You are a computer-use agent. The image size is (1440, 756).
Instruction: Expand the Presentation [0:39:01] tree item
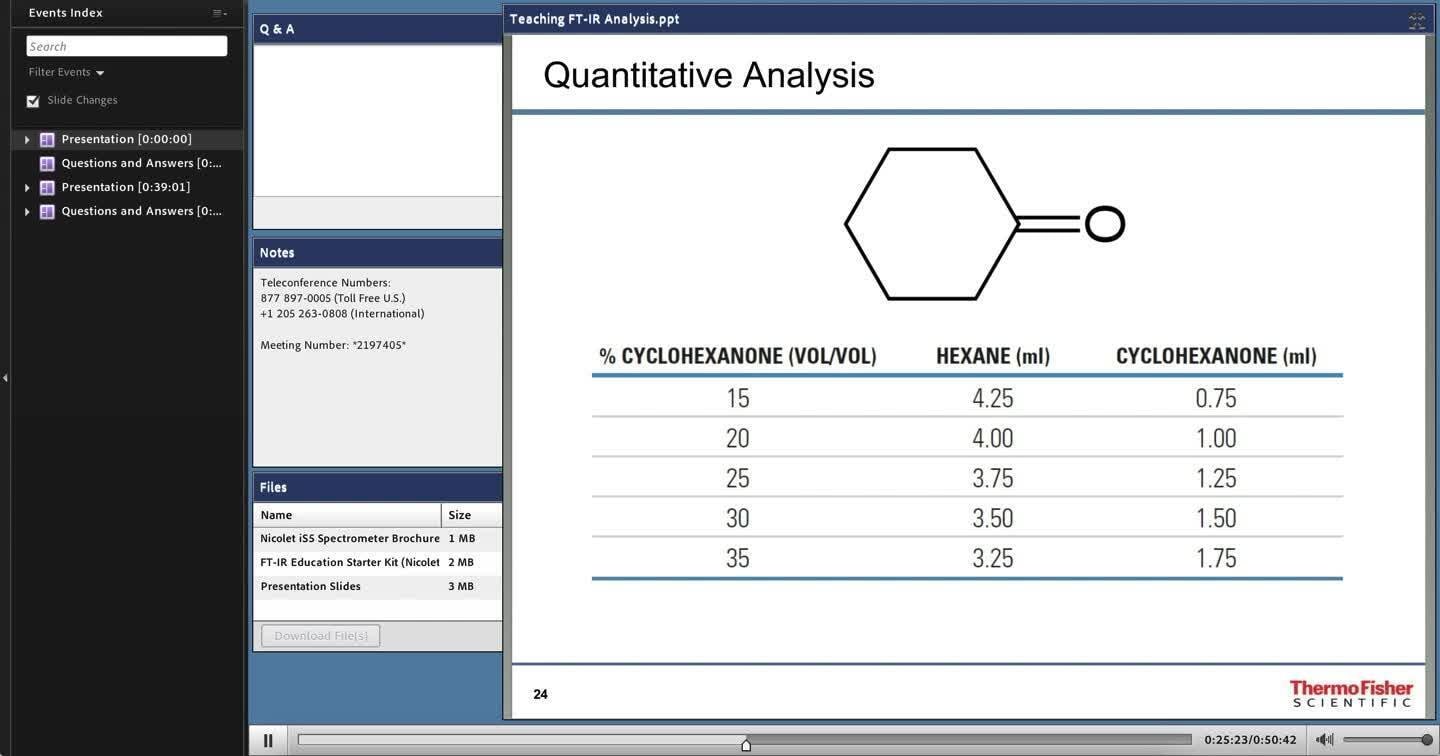point(27,188)
